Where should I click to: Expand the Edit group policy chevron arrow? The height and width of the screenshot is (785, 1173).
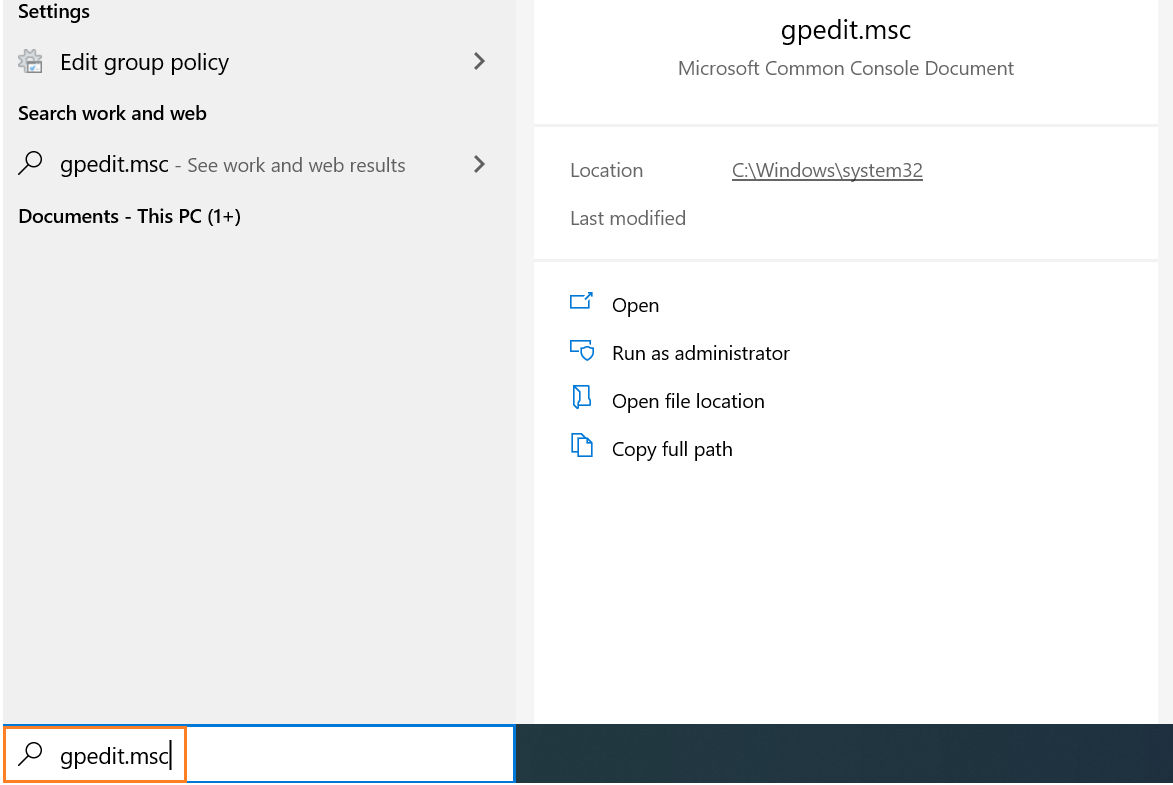(480, 61)
